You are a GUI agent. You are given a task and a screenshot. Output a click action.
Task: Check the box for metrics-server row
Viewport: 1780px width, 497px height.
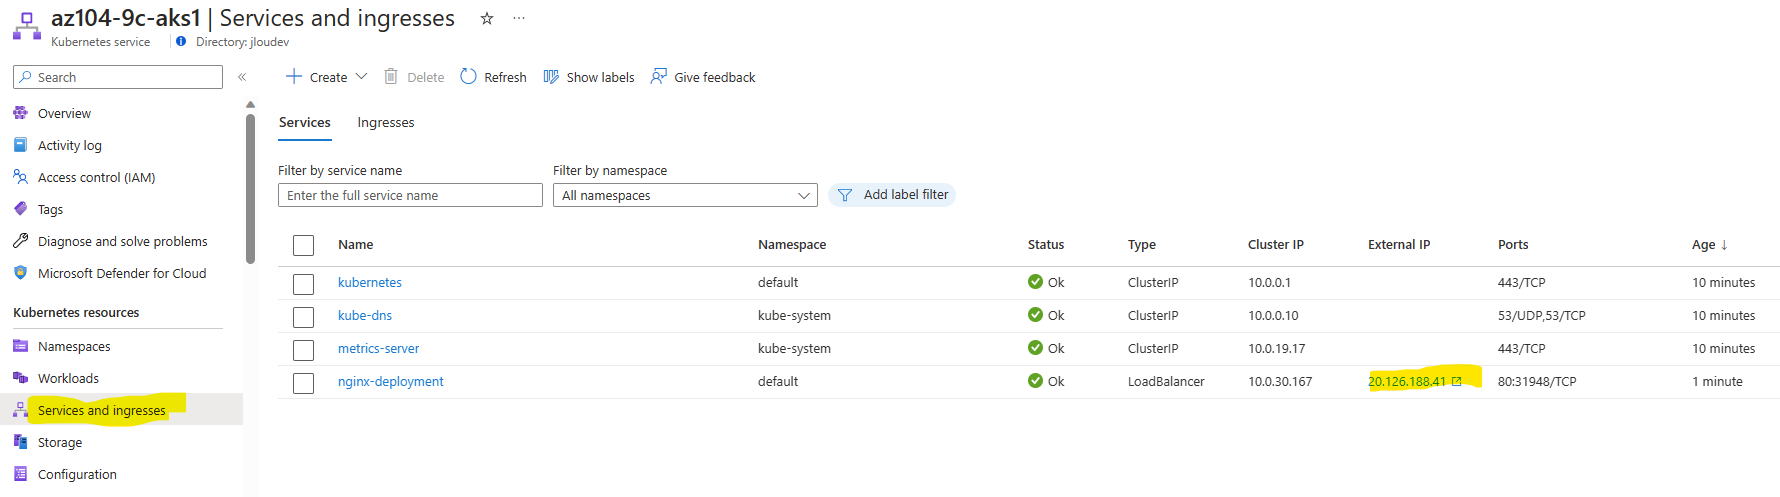point(304,350)
